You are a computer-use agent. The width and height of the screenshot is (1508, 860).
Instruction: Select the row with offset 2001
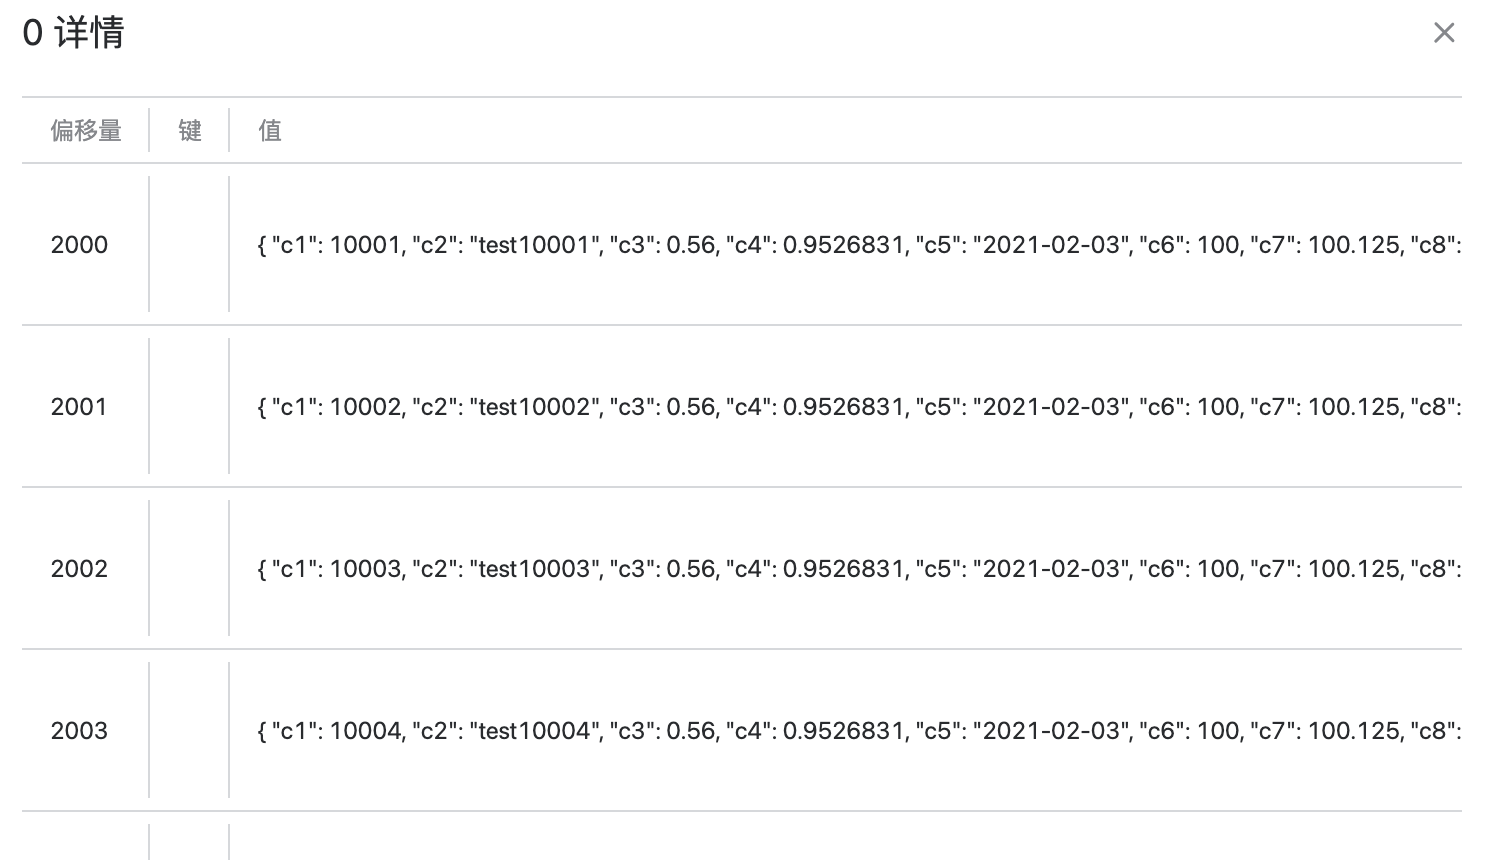(80, 407)
